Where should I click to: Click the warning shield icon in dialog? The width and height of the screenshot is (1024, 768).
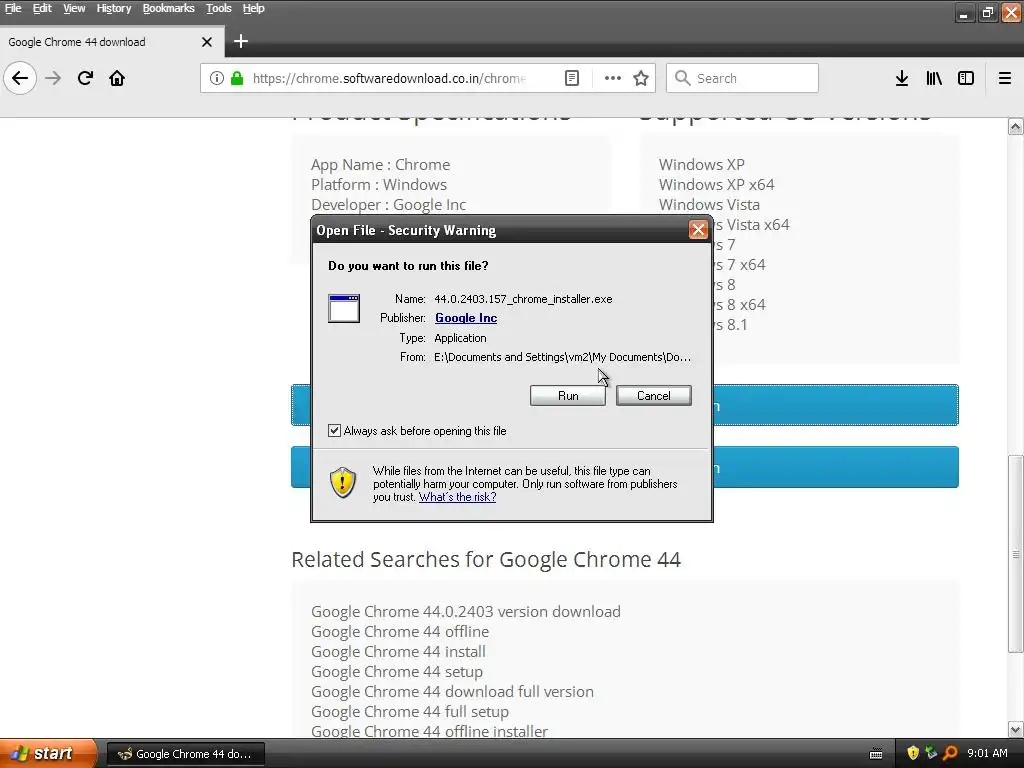(x=343, y=482)
